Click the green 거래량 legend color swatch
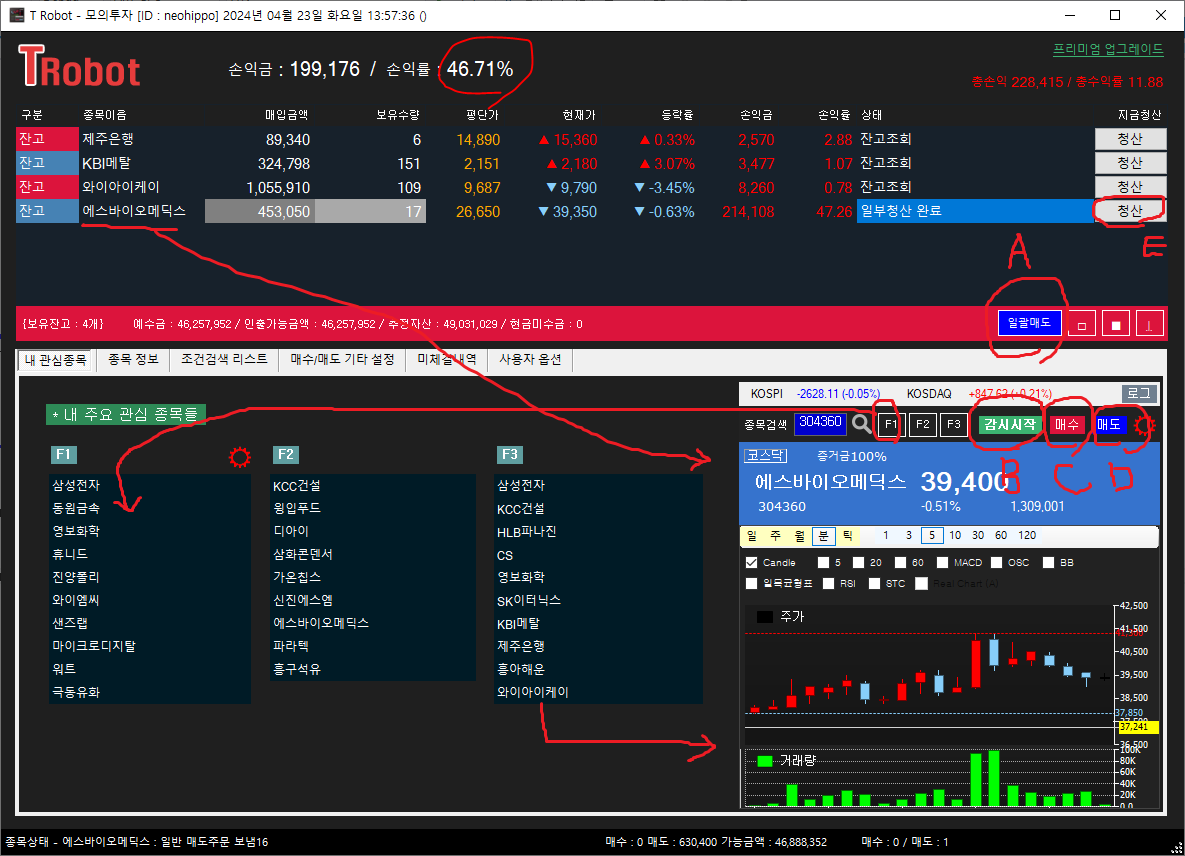This screenshot has width=1185, height=856. tap(765, 761)
